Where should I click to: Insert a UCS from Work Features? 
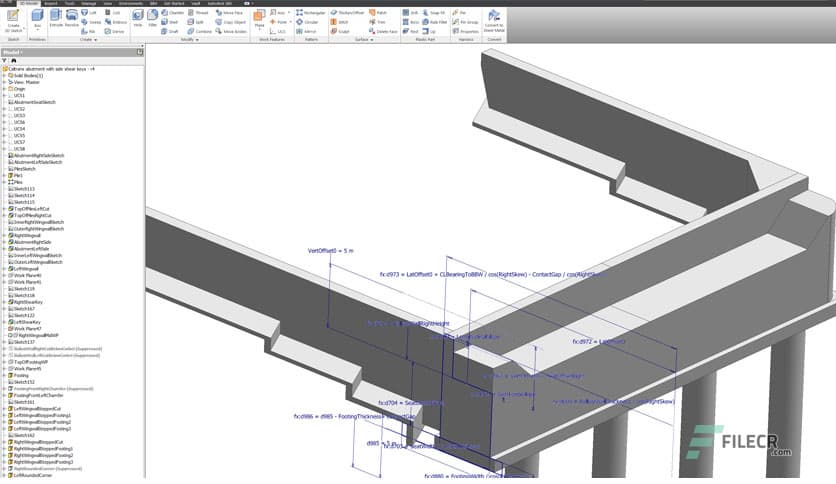coord(278,31)
